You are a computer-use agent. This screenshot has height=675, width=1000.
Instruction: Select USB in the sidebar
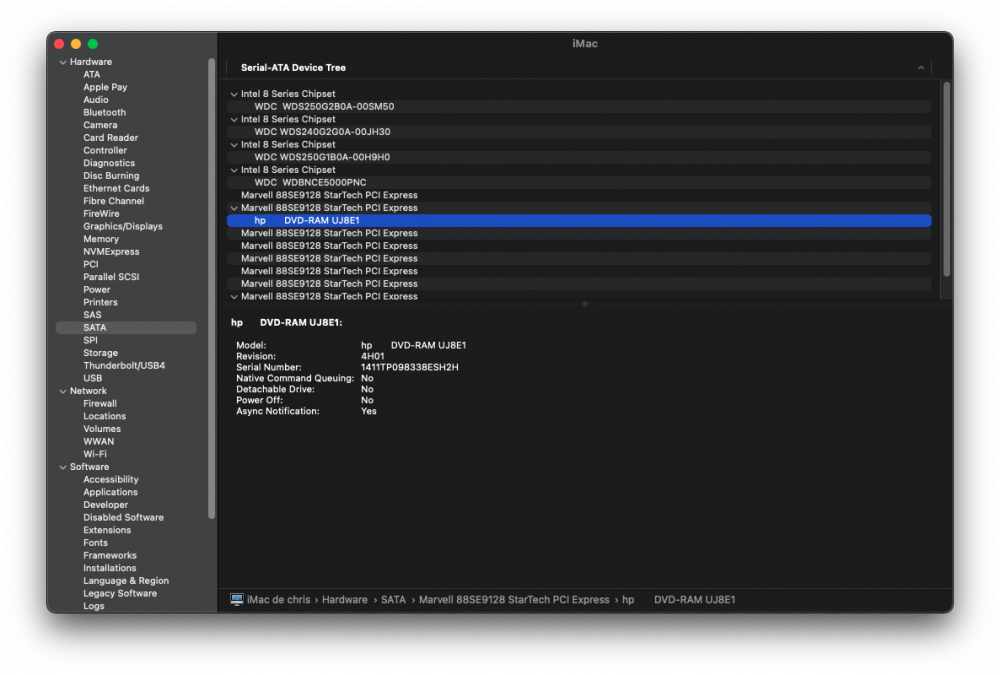(92, 378)
